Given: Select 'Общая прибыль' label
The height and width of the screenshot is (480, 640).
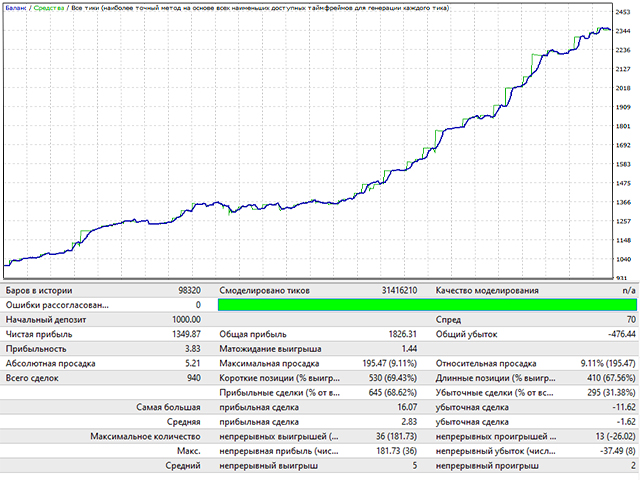Looking at the screenshot, I should [253, 334].
